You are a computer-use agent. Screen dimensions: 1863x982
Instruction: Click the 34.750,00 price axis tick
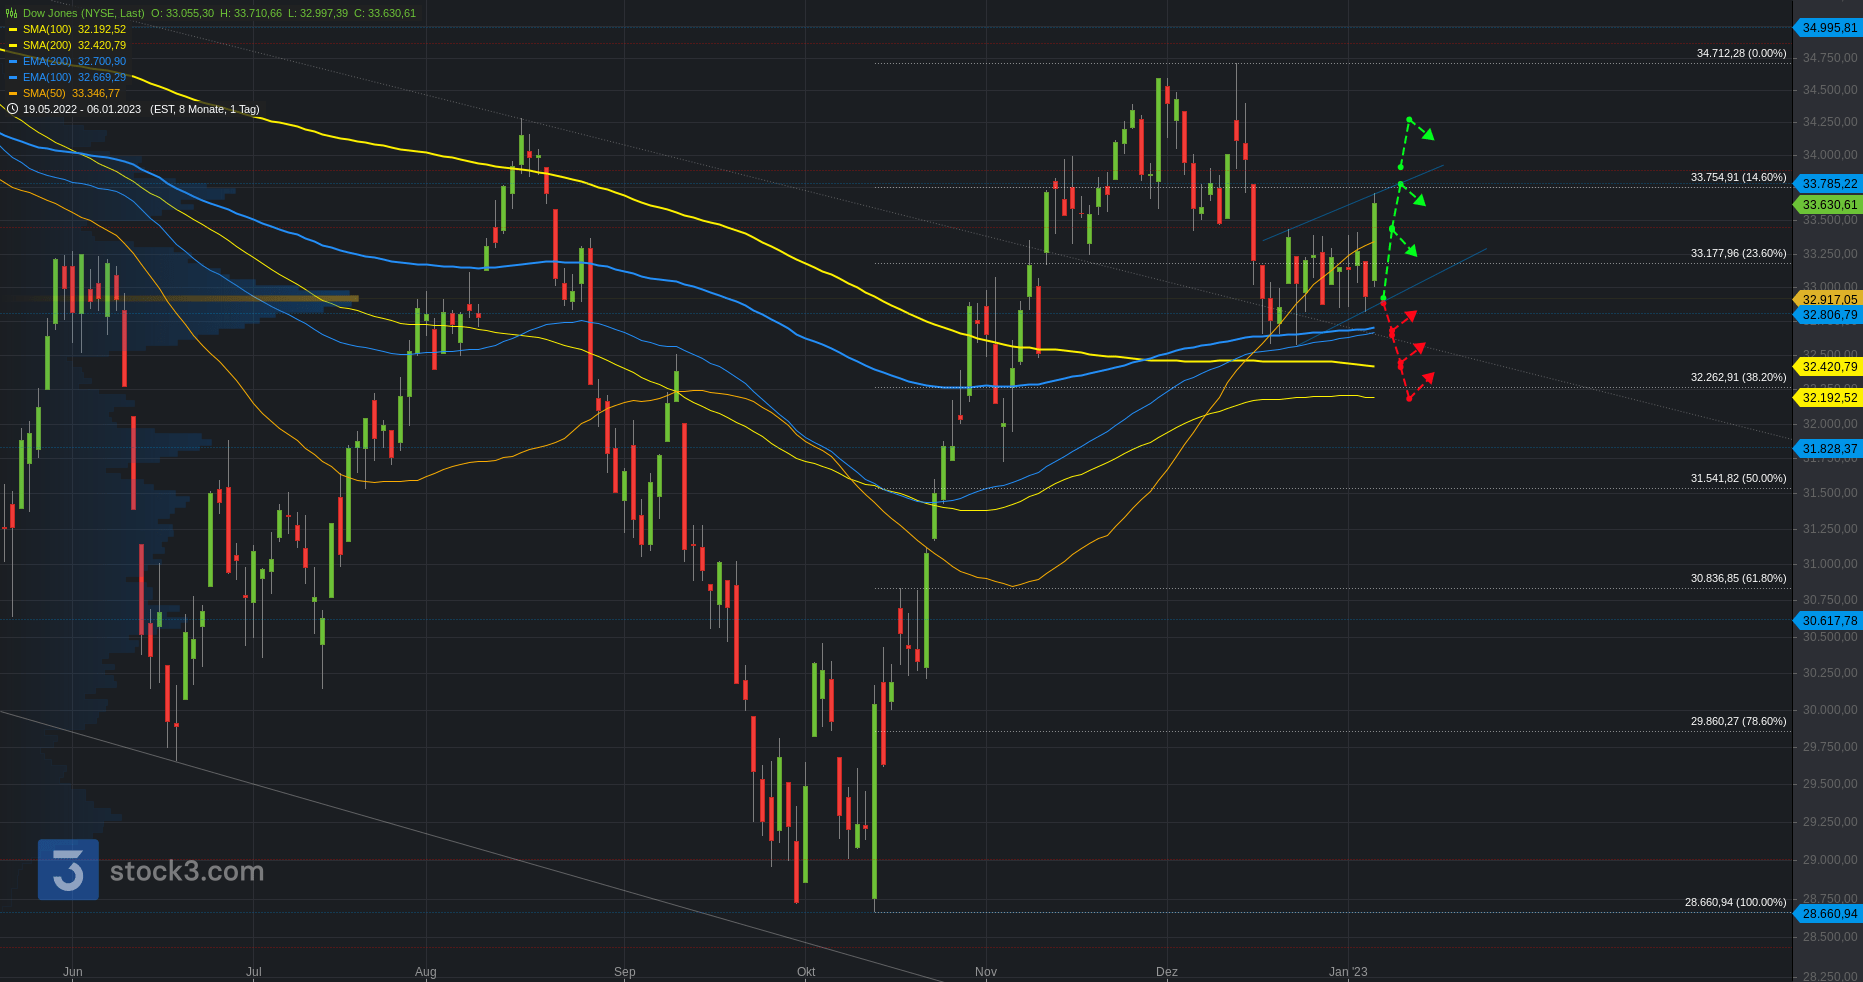pyautogui.click(x=1830, y=58)
